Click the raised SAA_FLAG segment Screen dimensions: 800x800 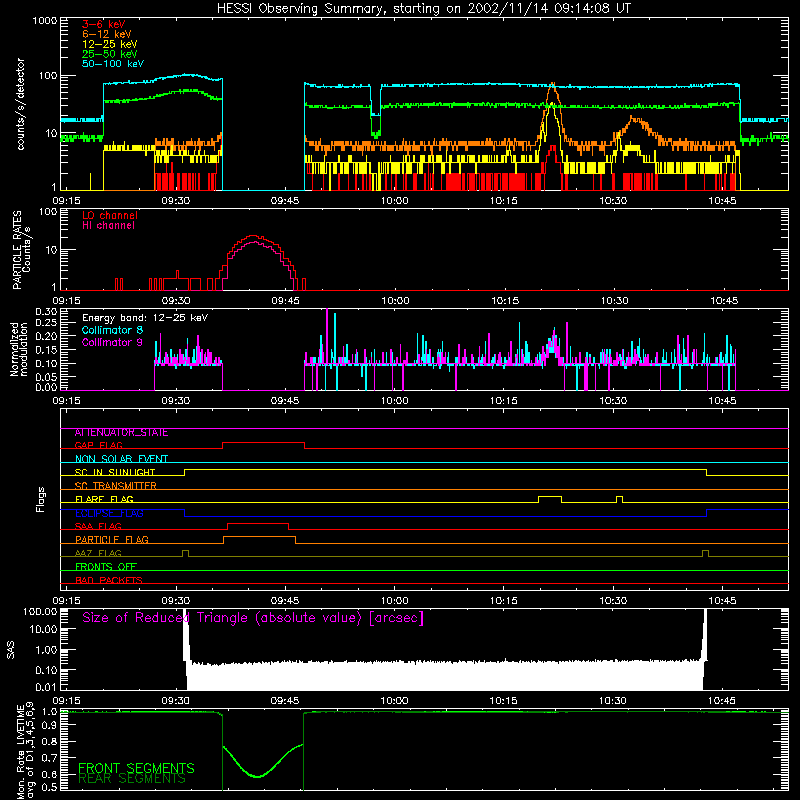(258, 523)
